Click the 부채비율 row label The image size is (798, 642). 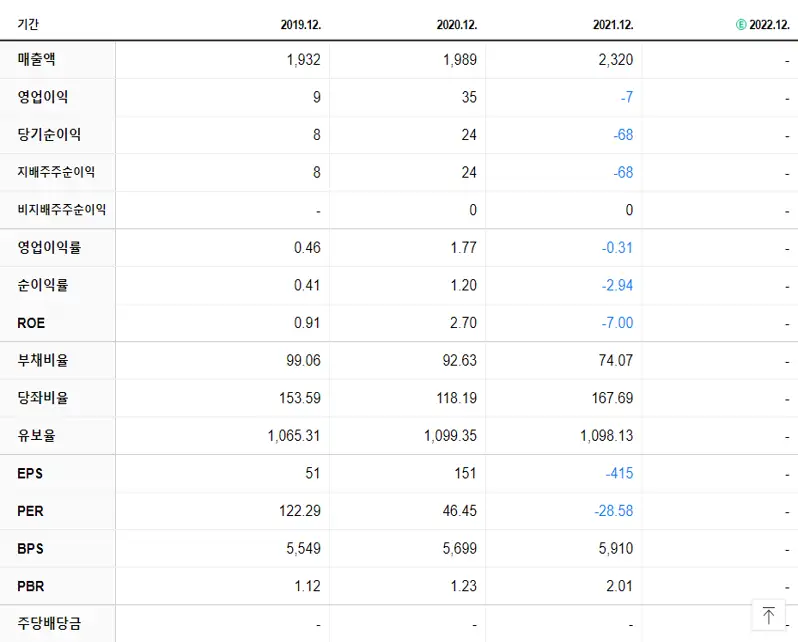click(43, 360)
